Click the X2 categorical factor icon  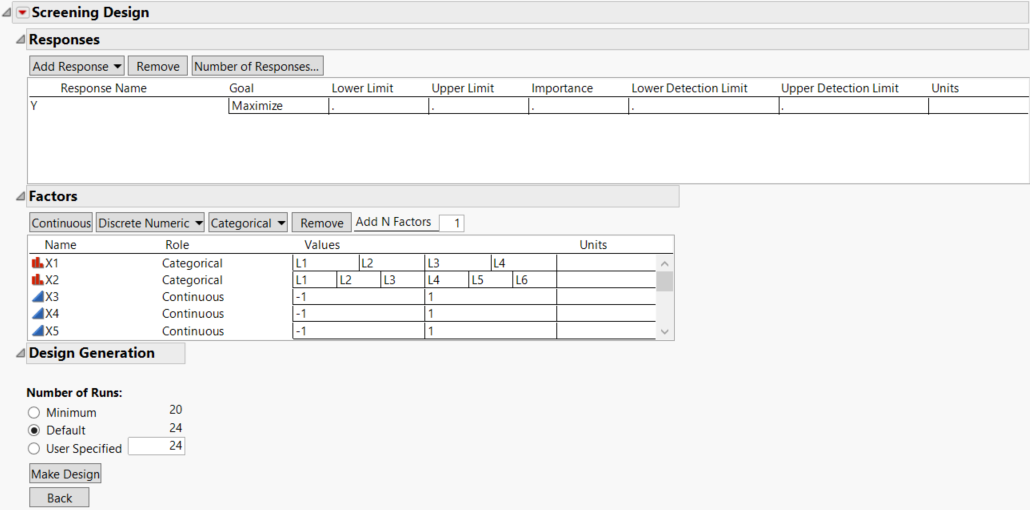38,280
